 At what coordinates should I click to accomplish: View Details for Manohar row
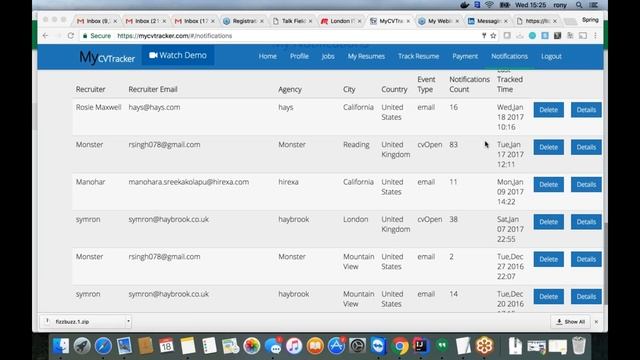click(x=586, y=184)
